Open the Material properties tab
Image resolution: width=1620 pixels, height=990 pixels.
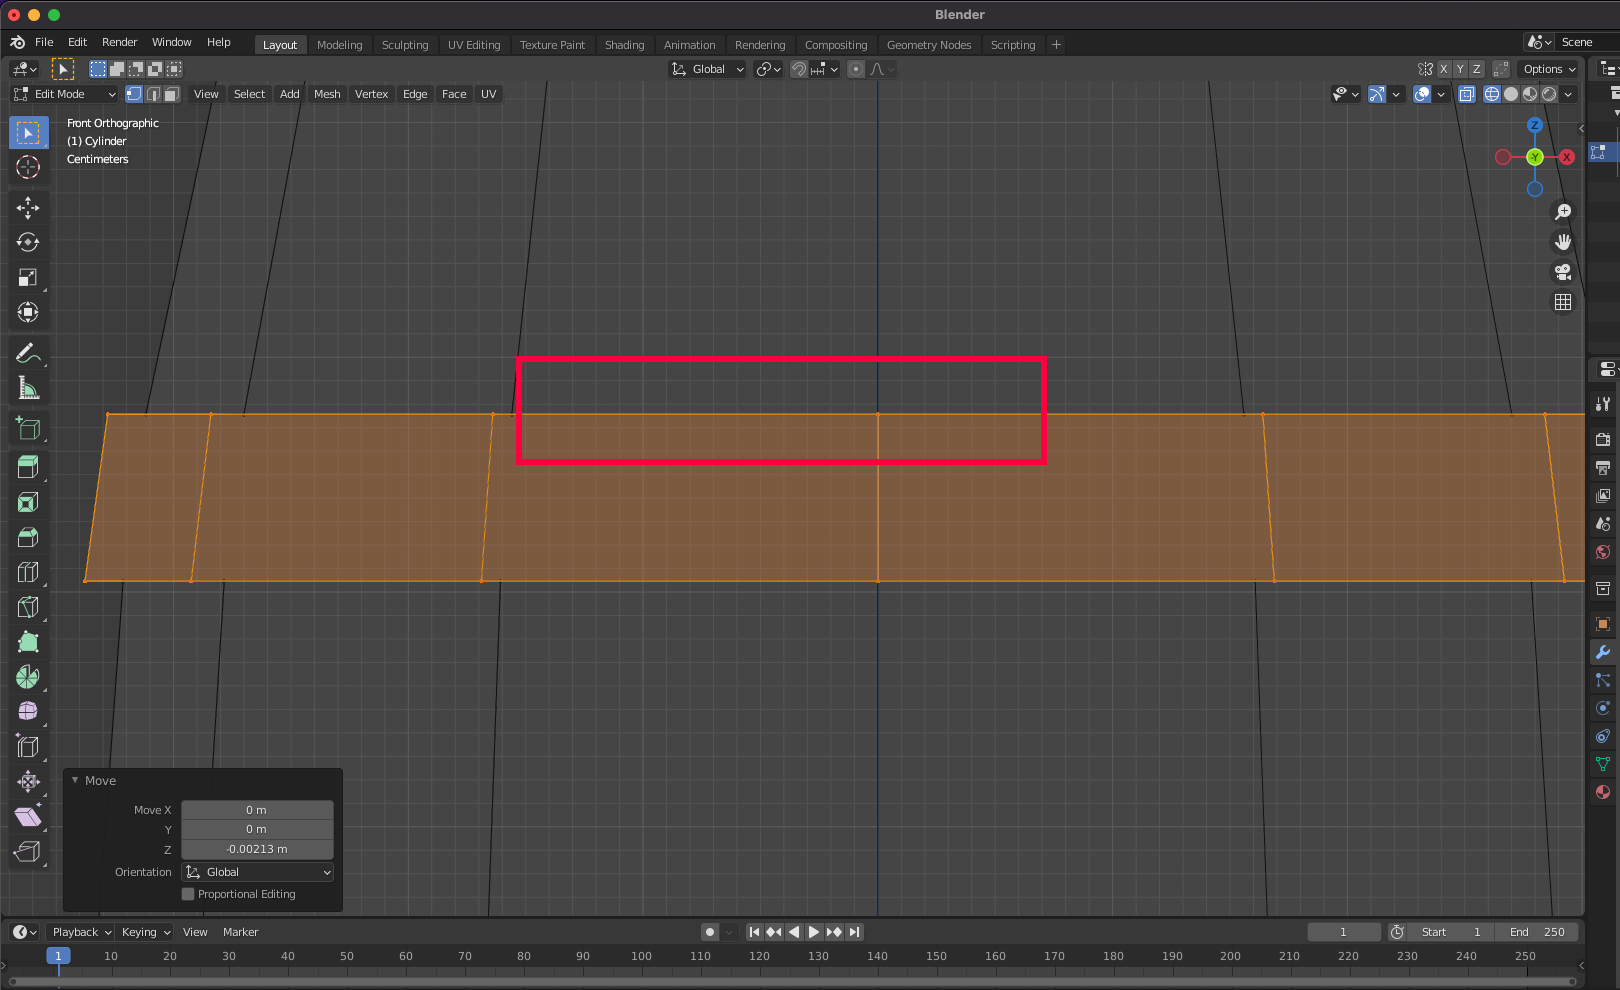point(1603,792)
